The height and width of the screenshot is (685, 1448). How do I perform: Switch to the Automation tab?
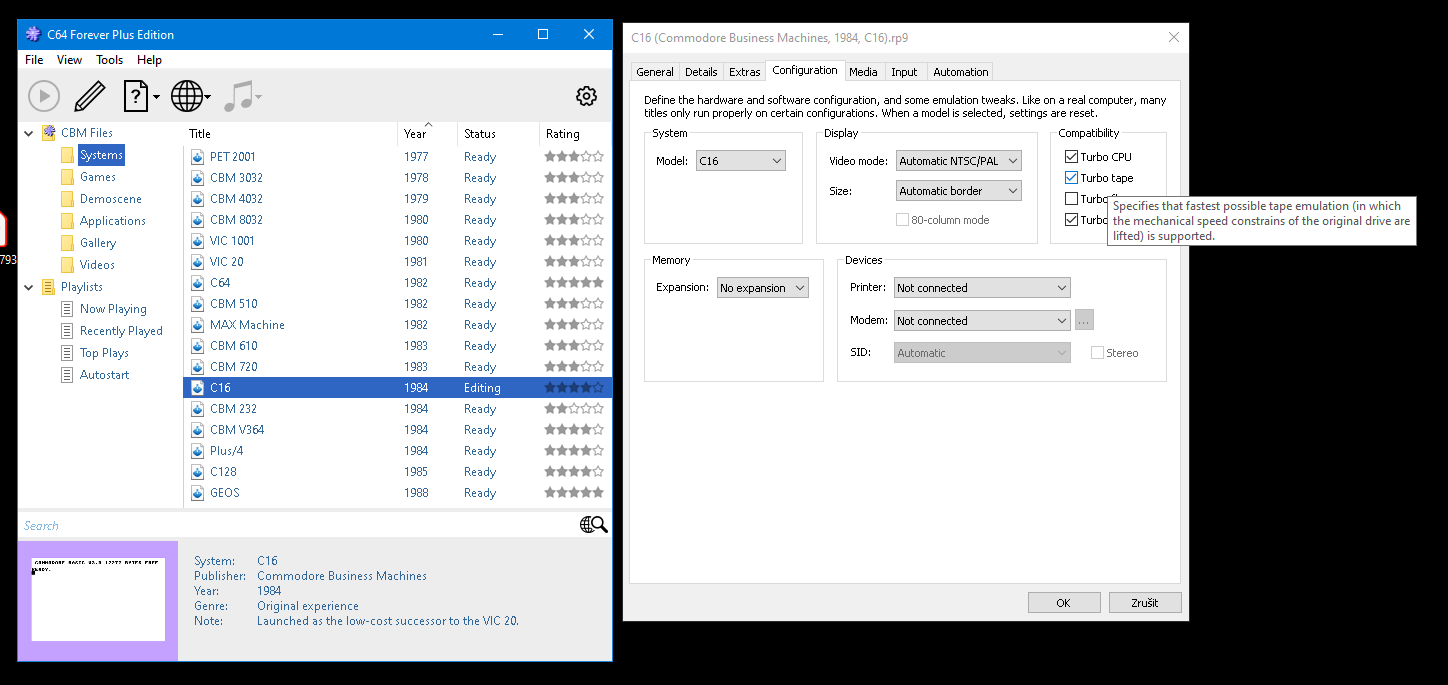(961, 72)
